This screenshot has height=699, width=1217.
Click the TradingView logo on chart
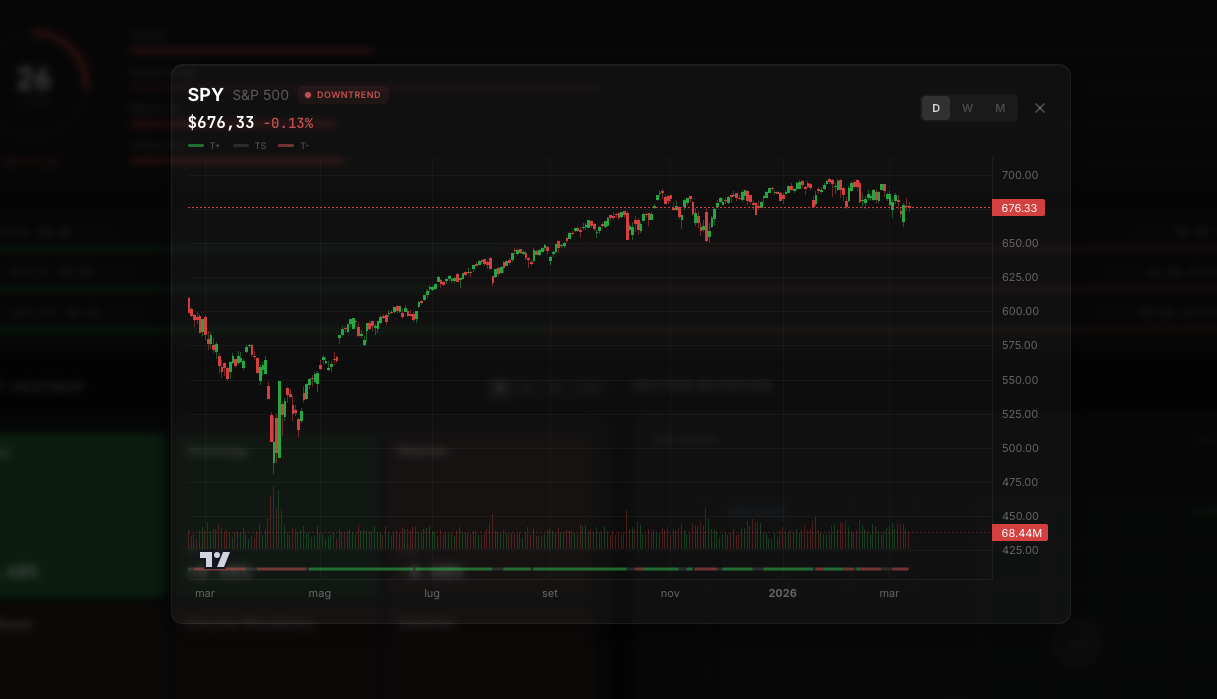coord(214,559)
